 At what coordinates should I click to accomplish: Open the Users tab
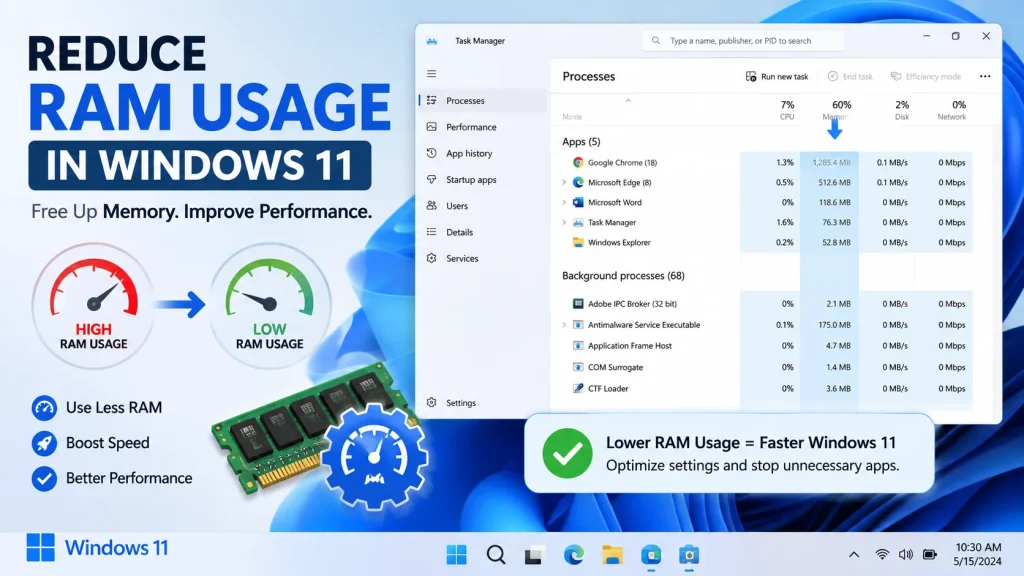483,206
